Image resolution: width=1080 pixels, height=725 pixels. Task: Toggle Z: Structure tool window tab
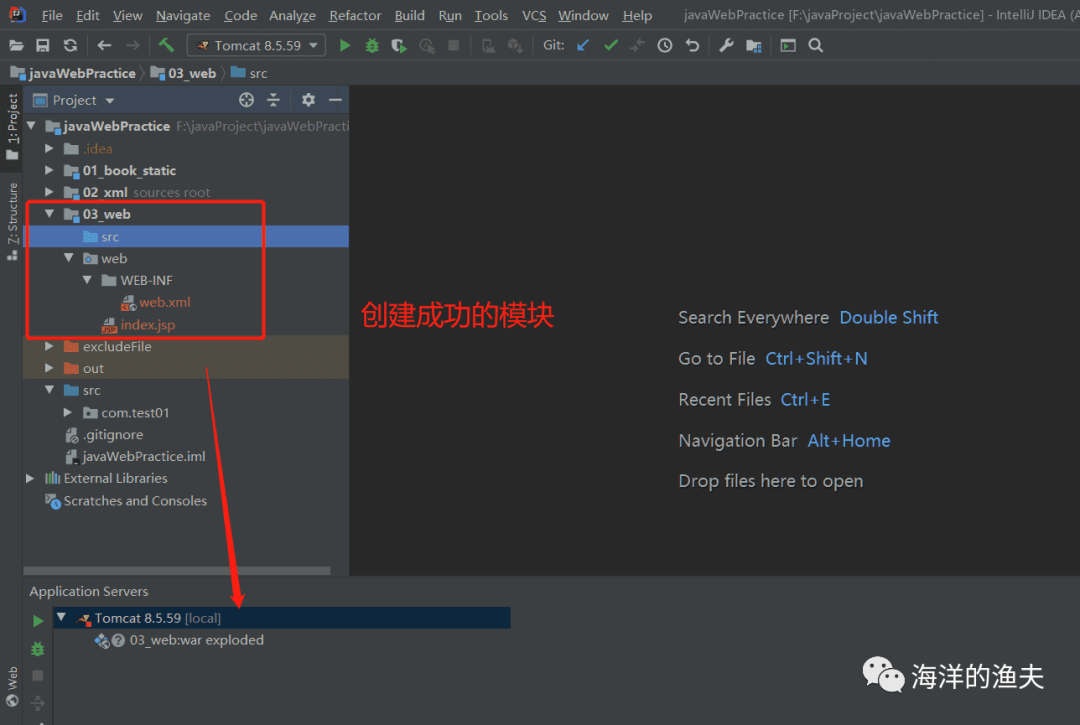(x=12, y=221)
